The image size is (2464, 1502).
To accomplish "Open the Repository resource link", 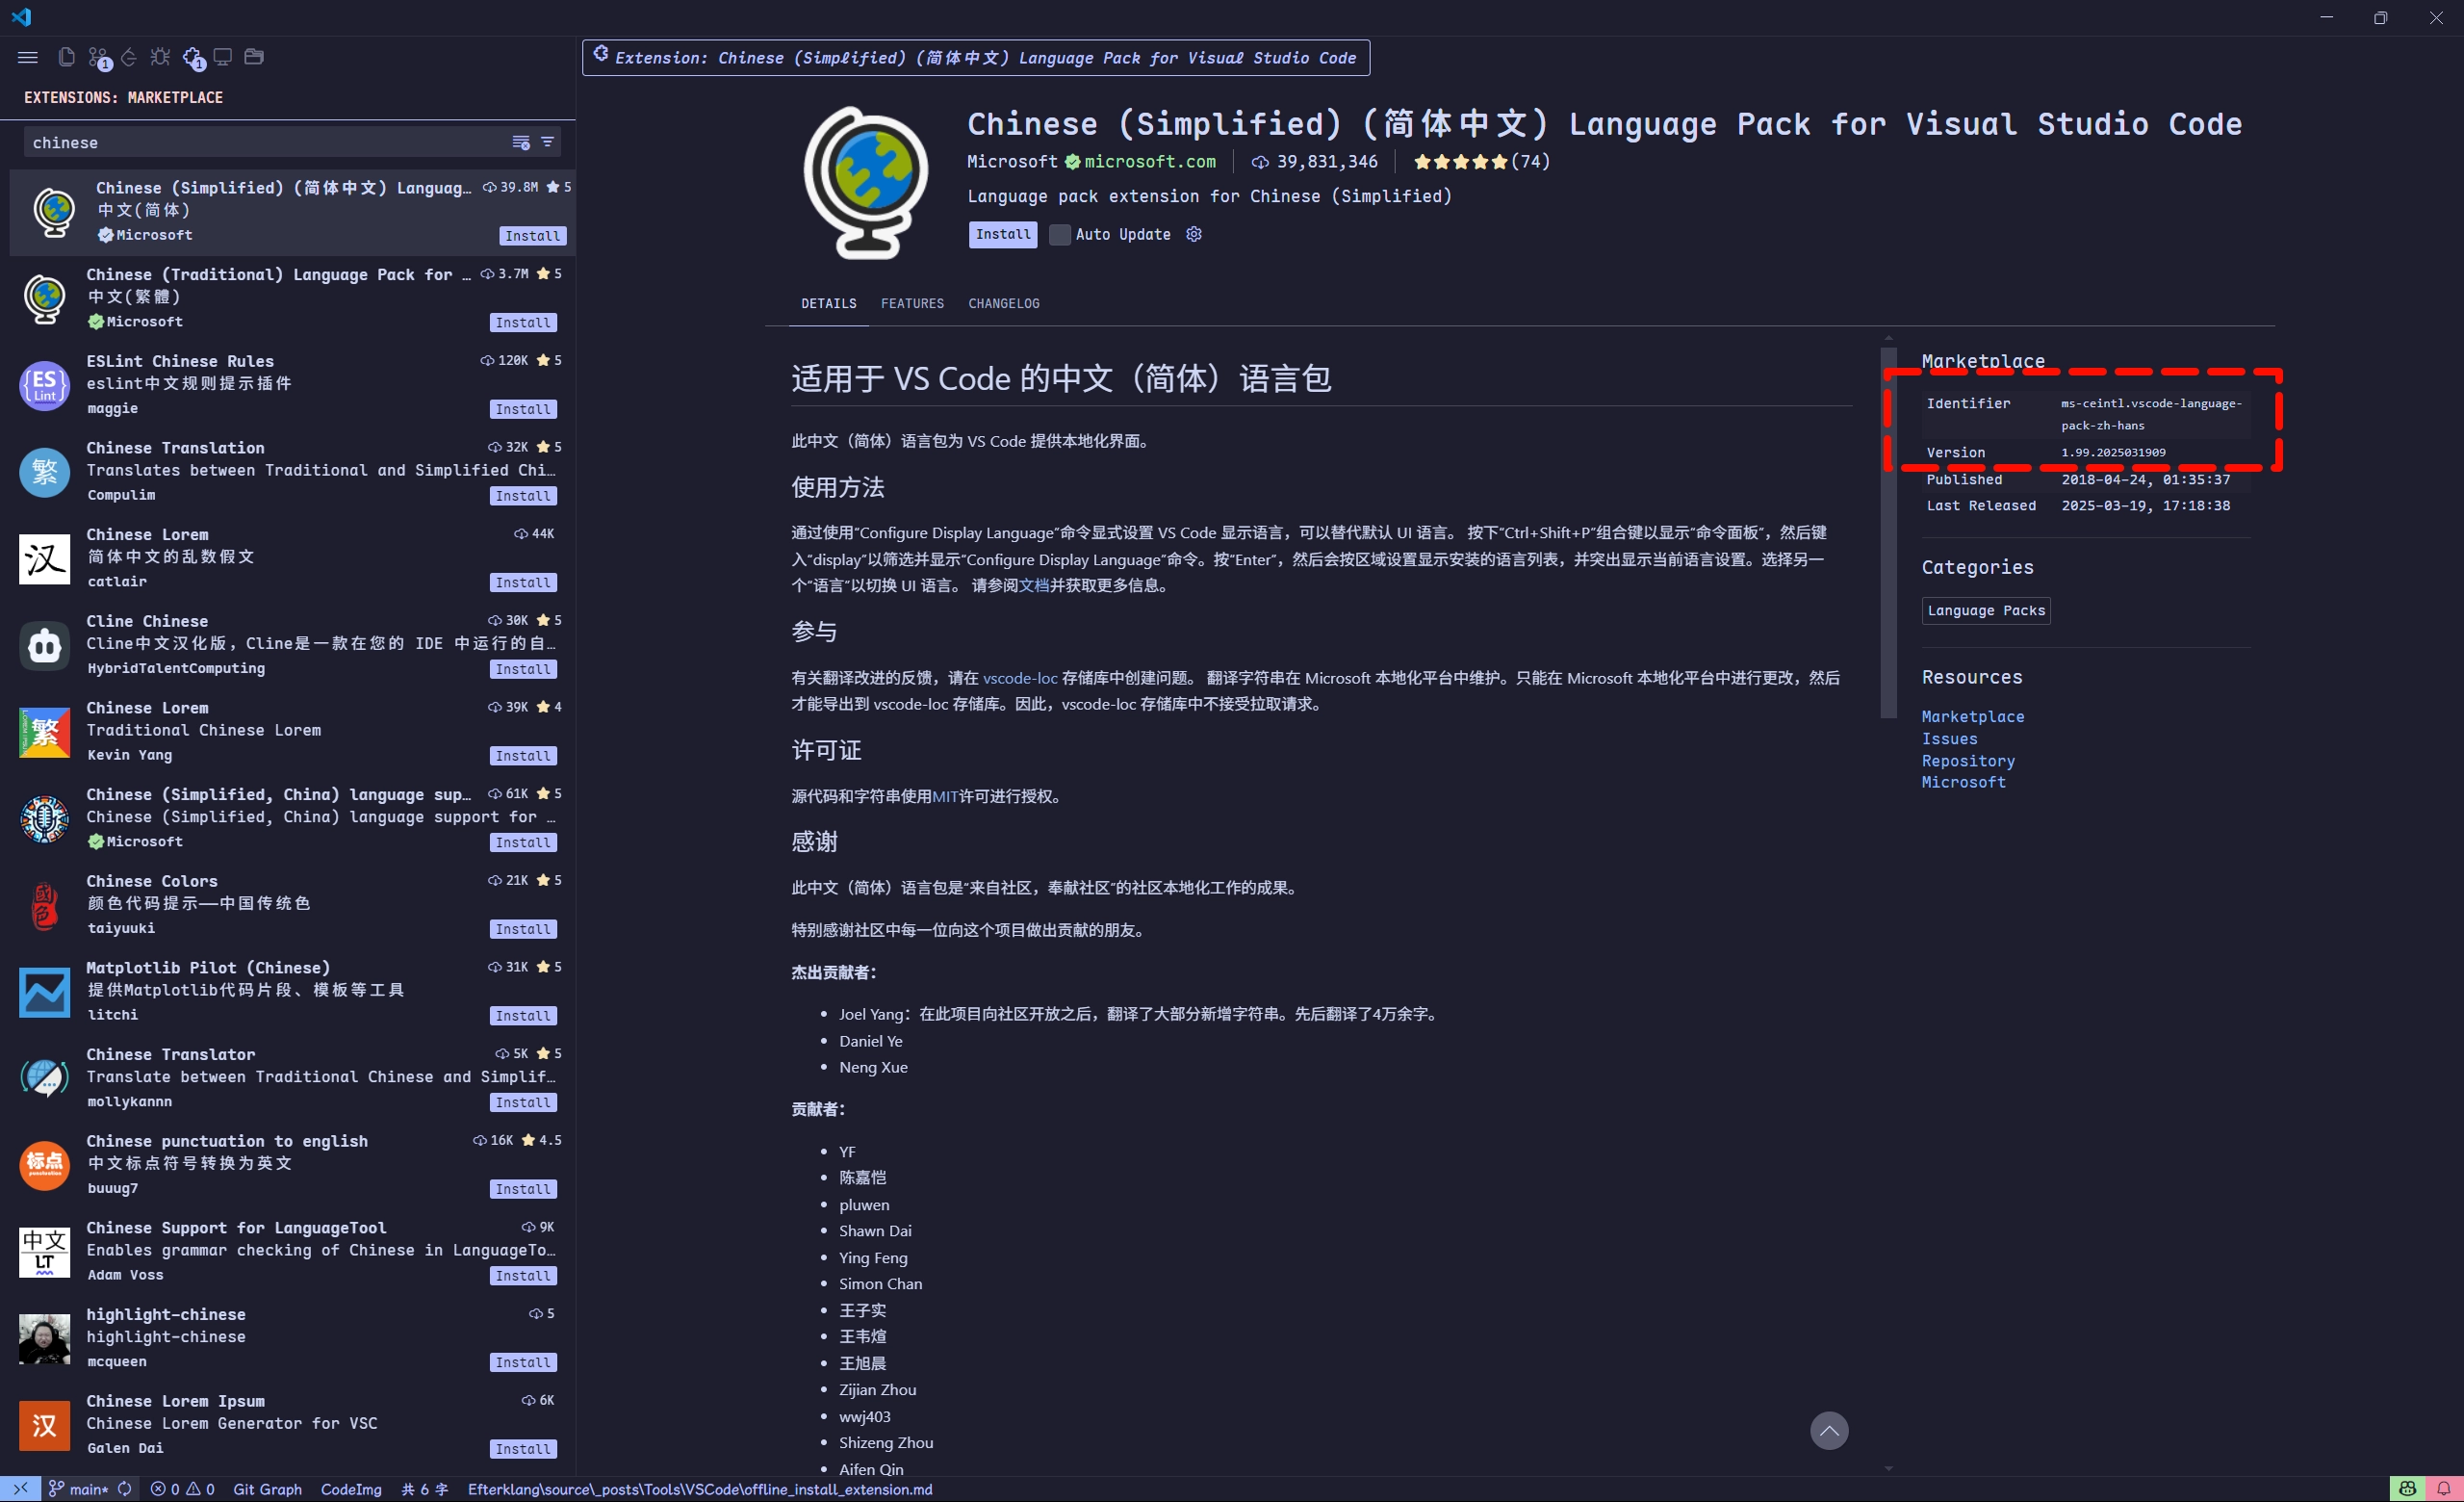I will (1967, 761).
